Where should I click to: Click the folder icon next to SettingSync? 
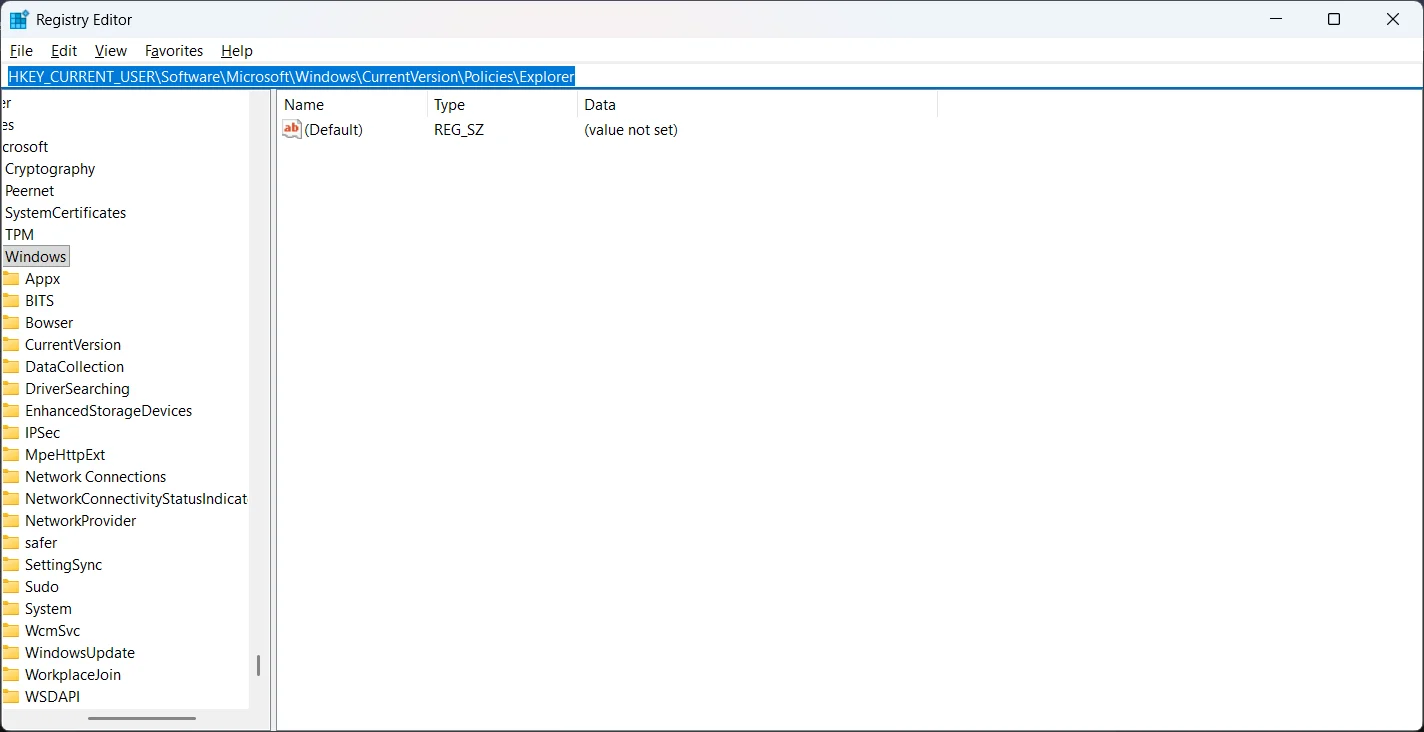[x=11, y=564]
